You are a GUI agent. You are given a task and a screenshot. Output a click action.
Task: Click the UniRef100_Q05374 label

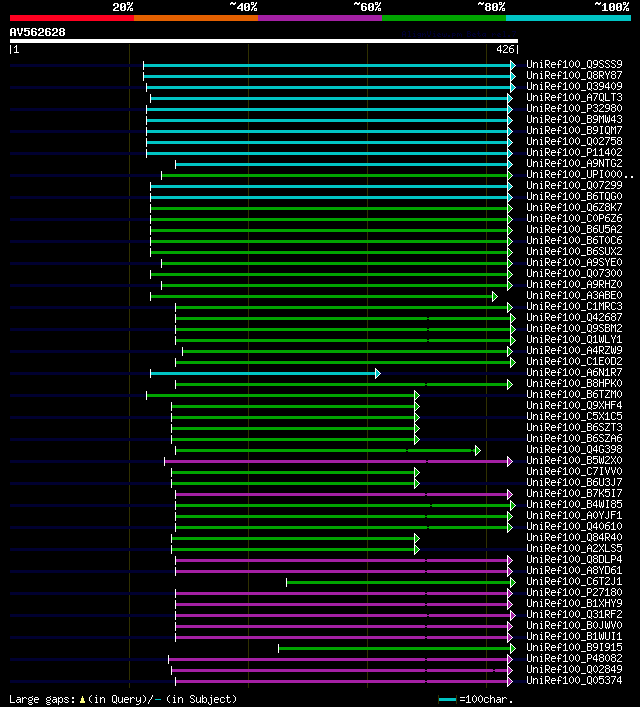click(574, 680)
